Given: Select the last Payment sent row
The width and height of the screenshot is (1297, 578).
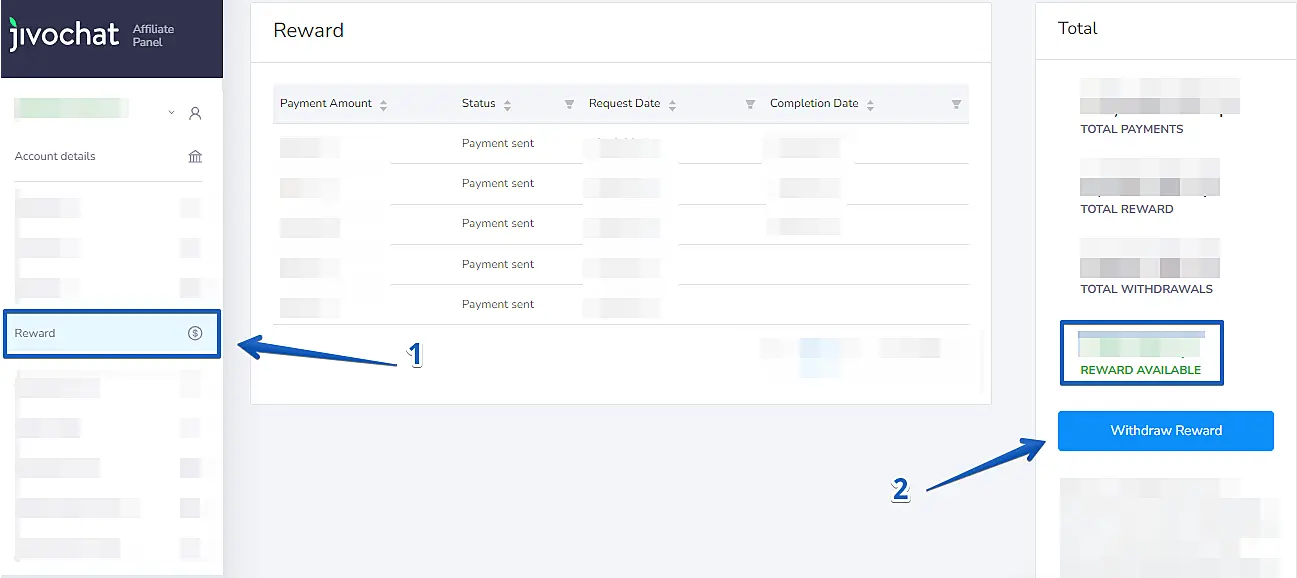Looking at the screenshot, I should pyautogui.click(x=498, y=304).
